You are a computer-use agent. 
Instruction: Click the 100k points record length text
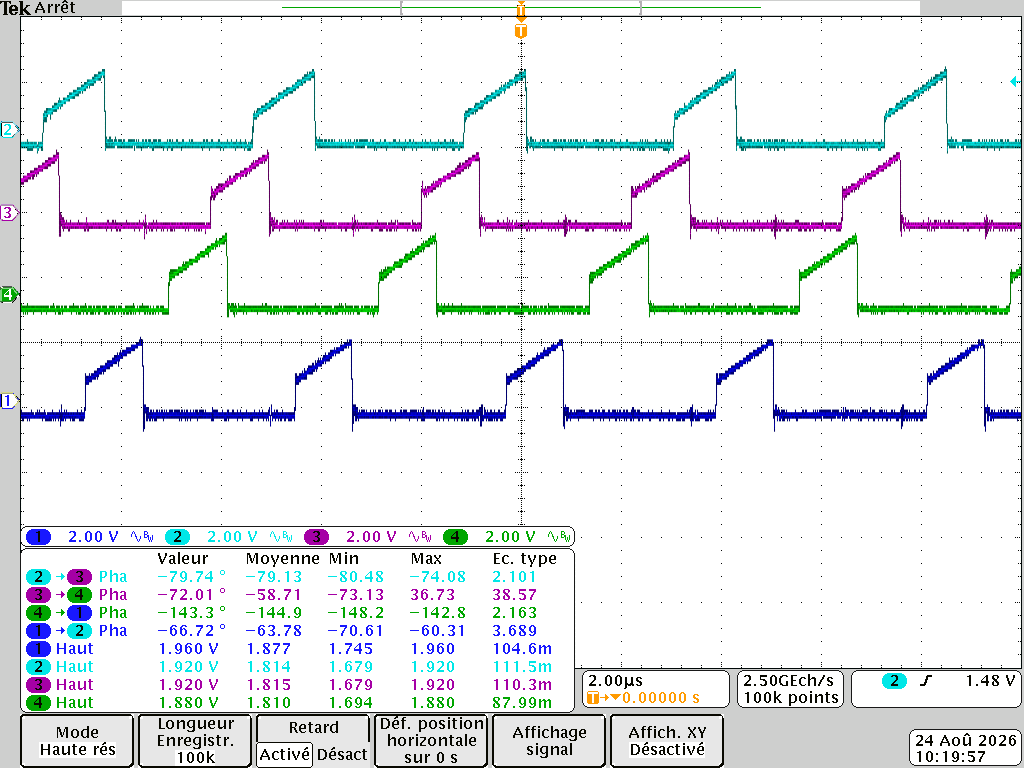pos(791,697)
